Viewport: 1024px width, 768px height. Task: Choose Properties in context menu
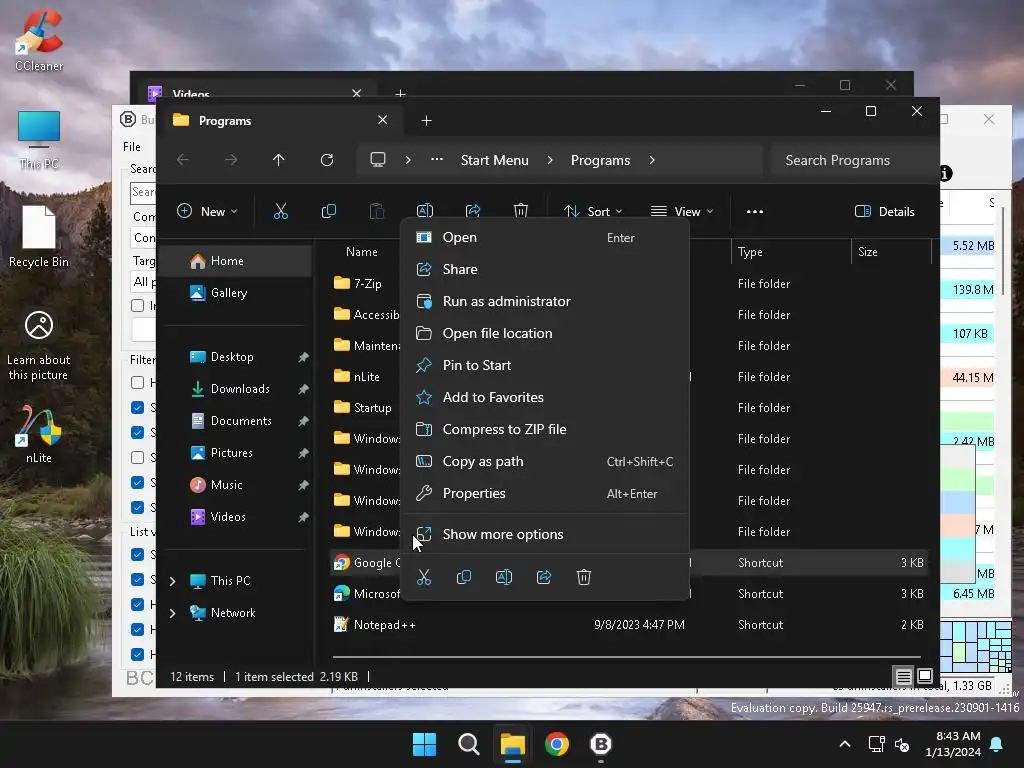[x=545, y=494]
